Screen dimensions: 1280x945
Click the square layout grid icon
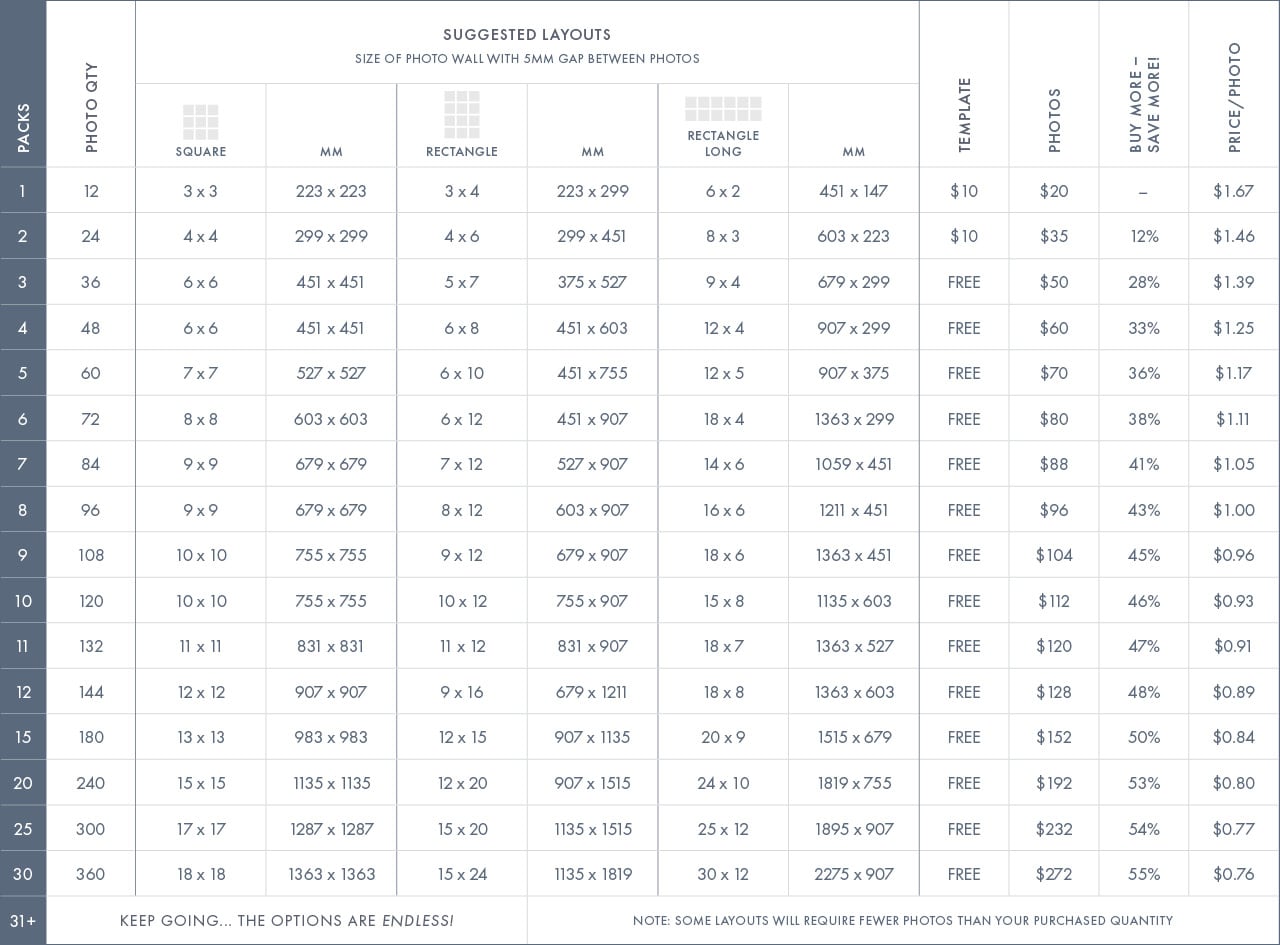200,122
